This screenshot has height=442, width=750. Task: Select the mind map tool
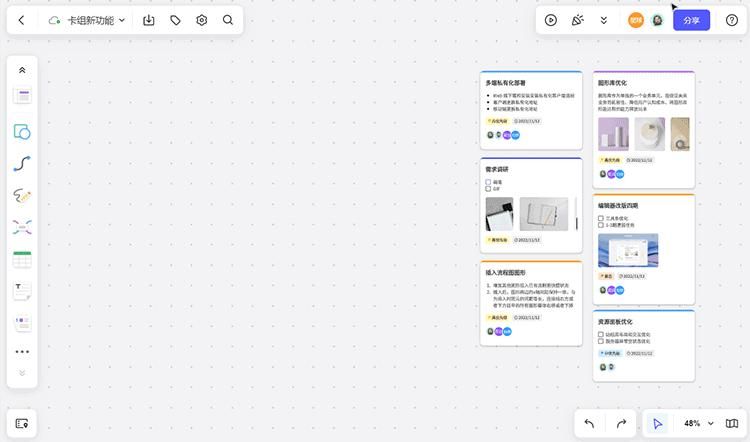(x=22, y=227)
